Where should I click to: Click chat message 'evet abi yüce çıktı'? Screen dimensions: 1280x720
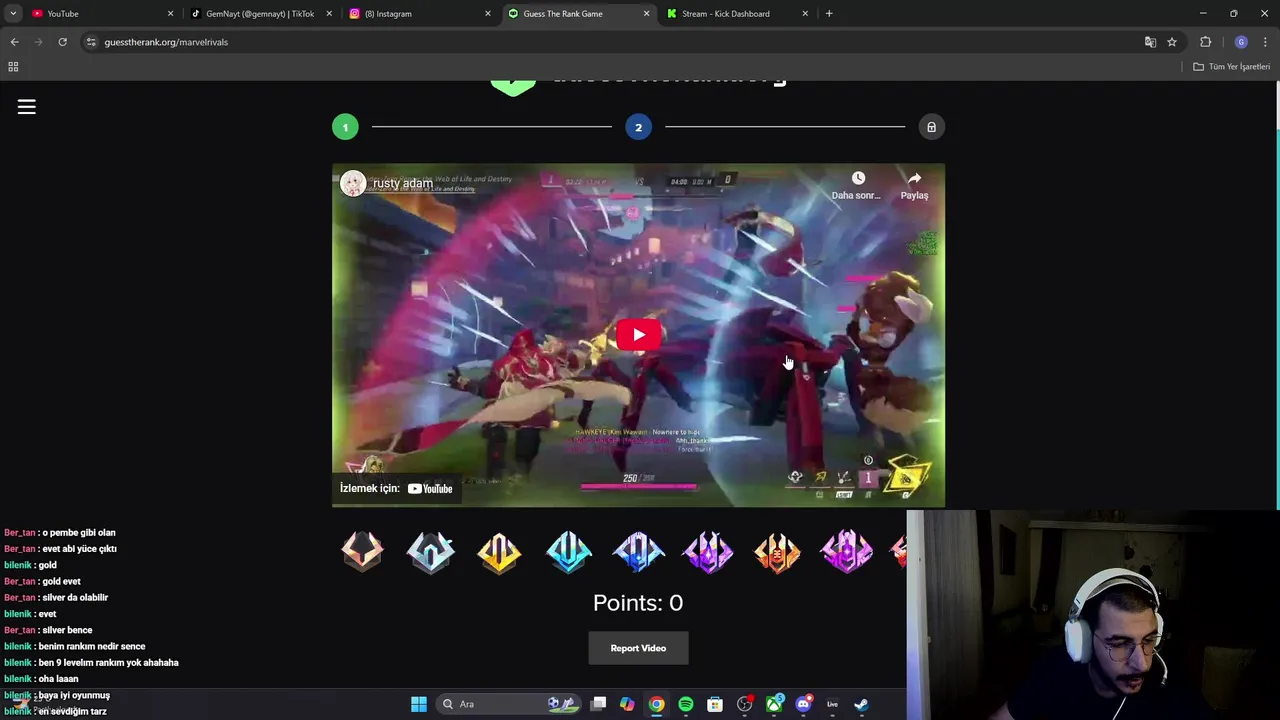[79, 549]
